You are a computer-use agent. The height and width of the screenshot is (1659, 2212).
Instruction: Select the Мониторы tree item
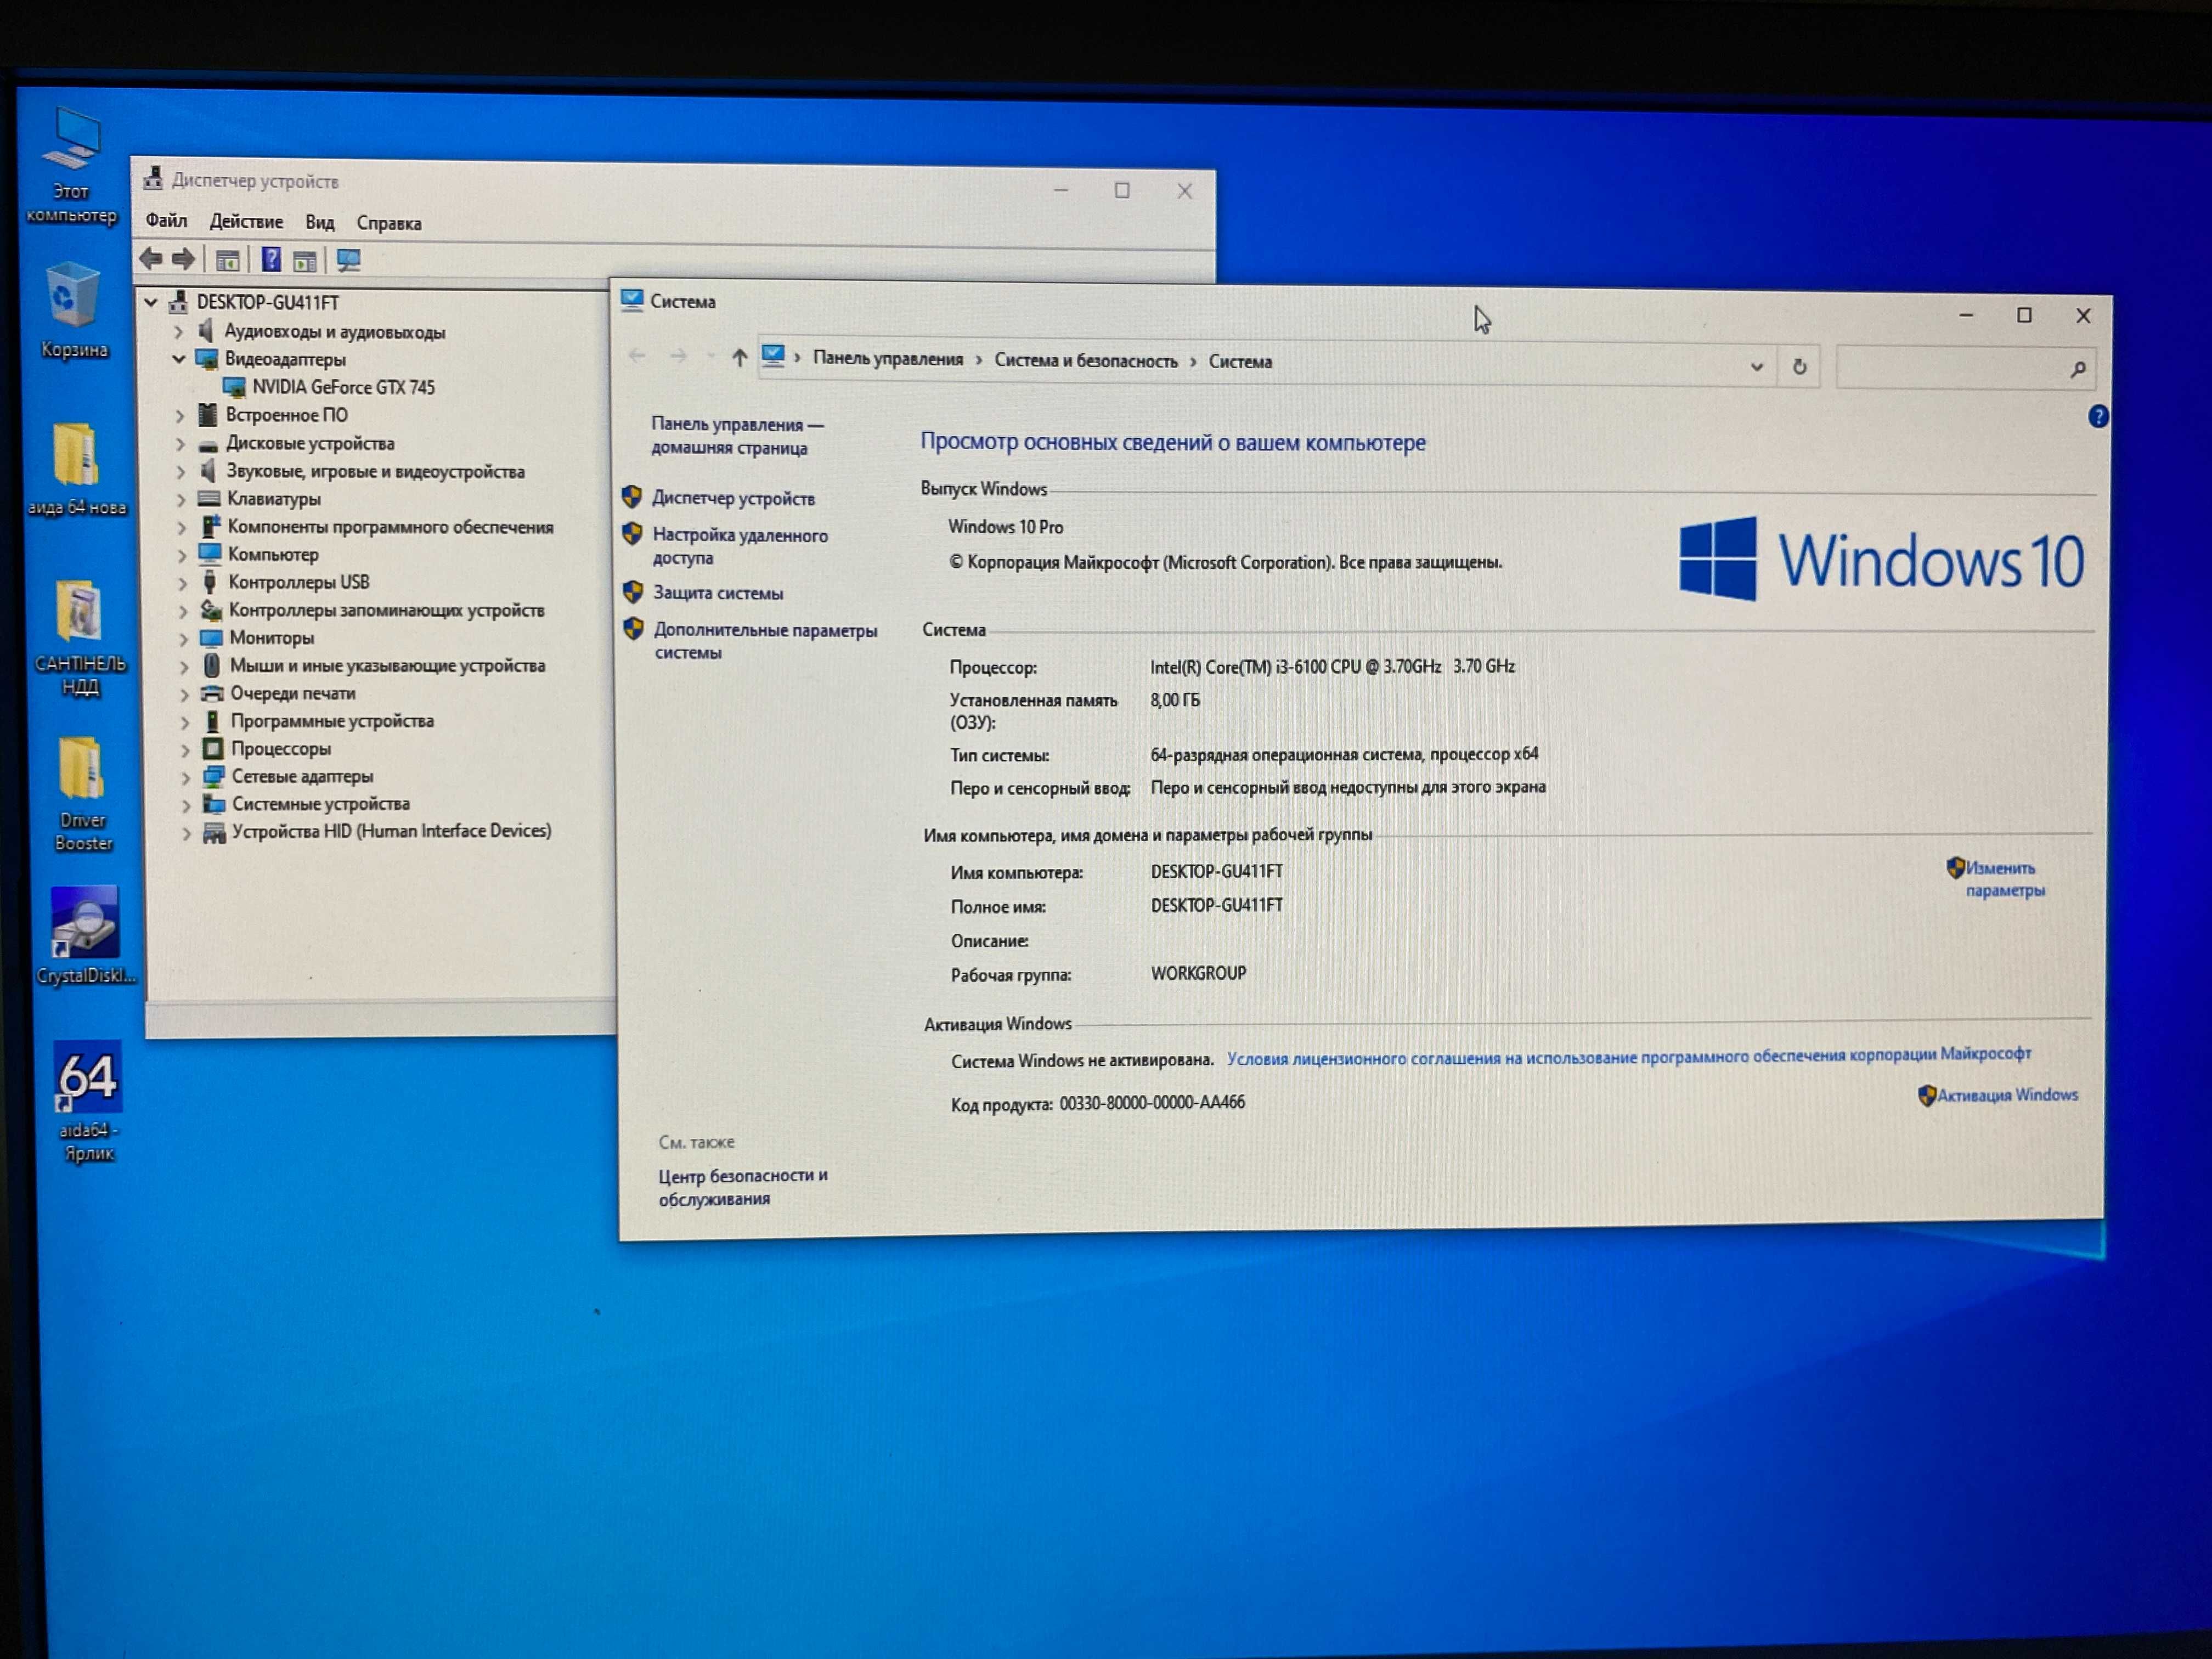271,638
